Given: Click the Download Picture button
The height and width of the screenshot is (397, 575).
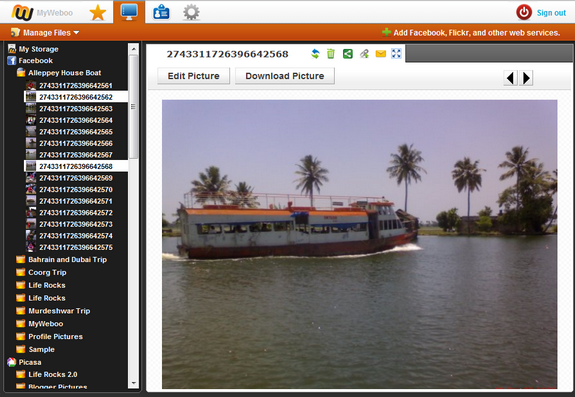Looking at the screenshot, I should coord(285,76).
